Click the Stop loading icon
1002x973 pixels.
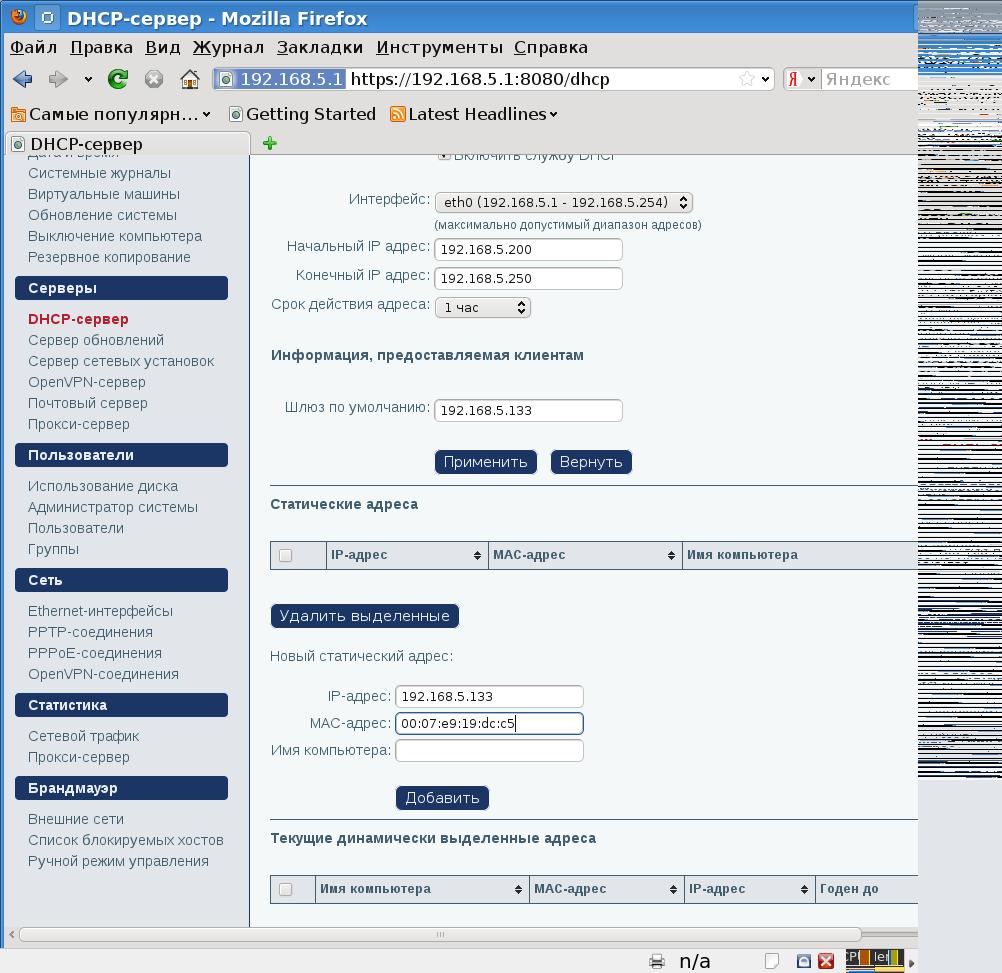click(x=154, y=79)
